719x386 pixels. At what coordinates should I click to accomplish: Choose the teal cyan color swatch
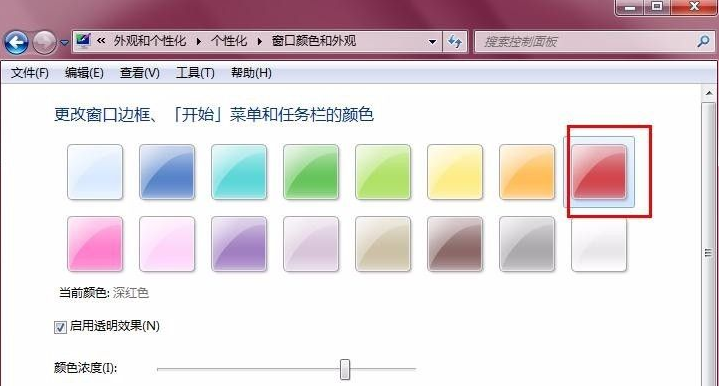pos(239,172)
